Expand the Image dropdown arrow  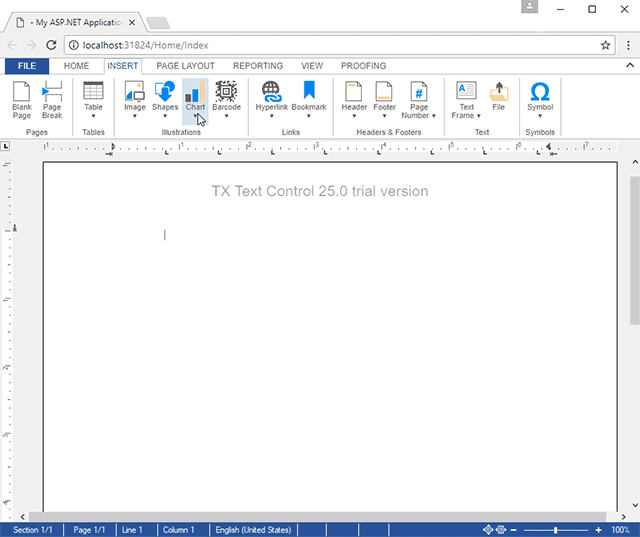[135, 116]
